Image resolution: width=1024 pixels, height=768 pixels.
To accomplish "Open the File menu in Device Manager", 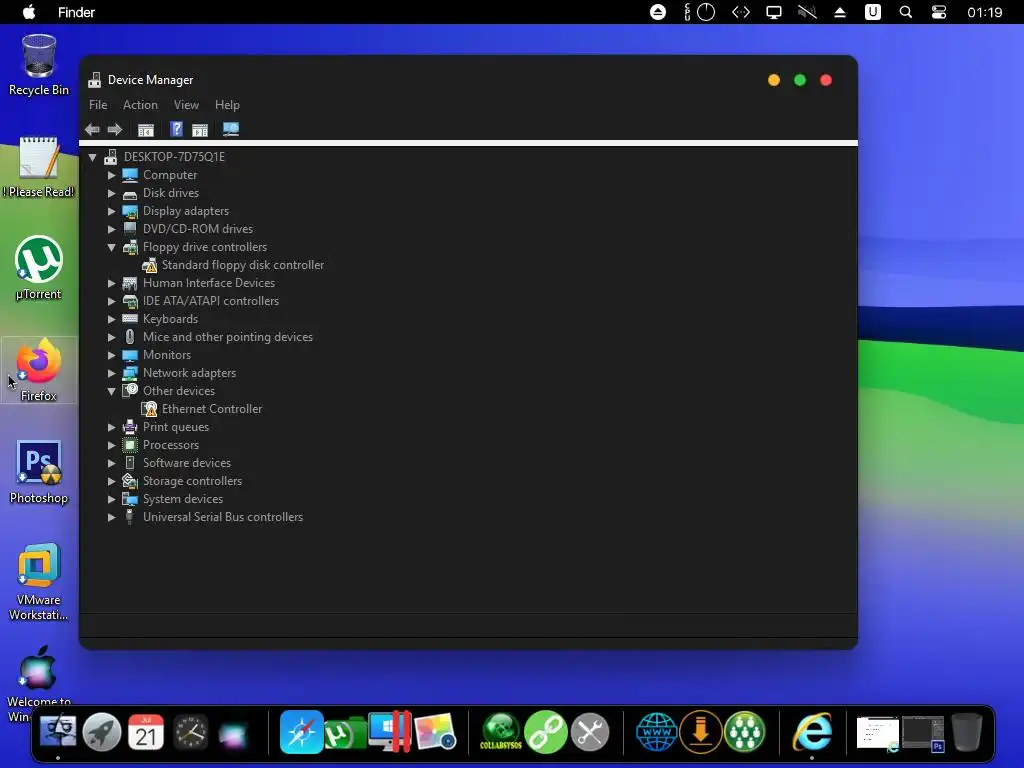I will pyautogui.click(x=98, y=104).
